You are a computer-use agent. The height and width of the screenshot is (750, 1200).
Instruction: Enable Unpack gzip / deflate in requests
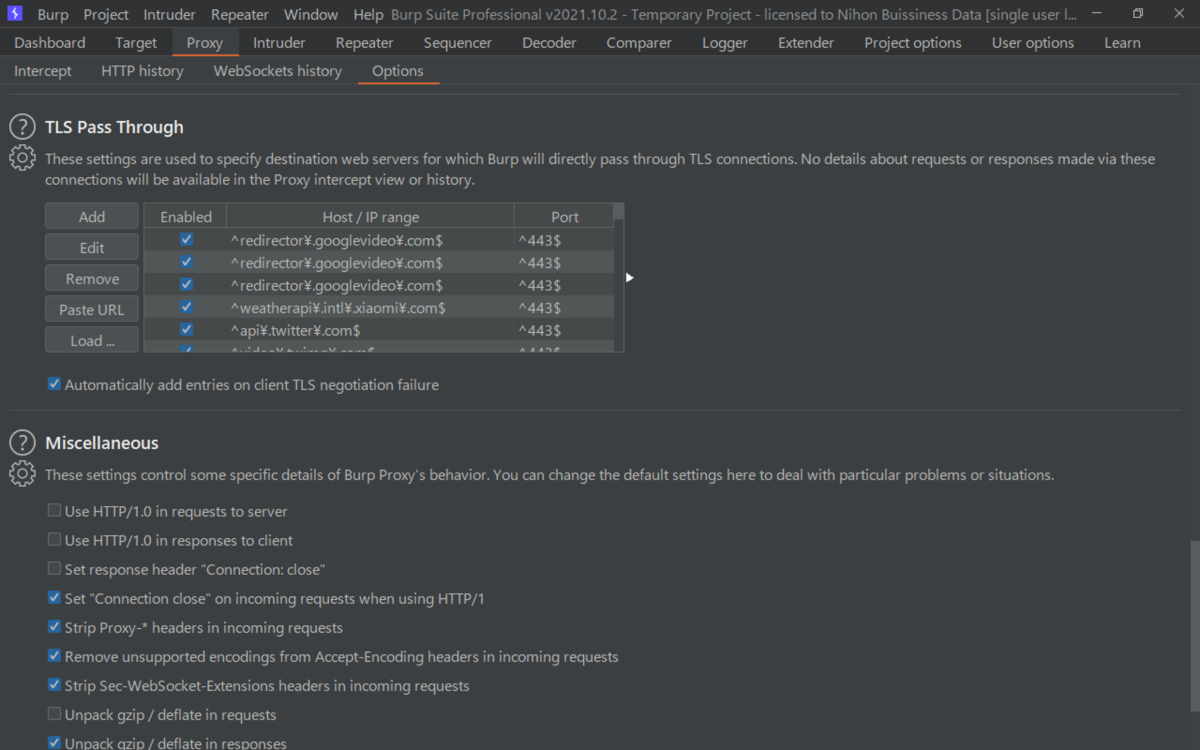coord(162,714)
